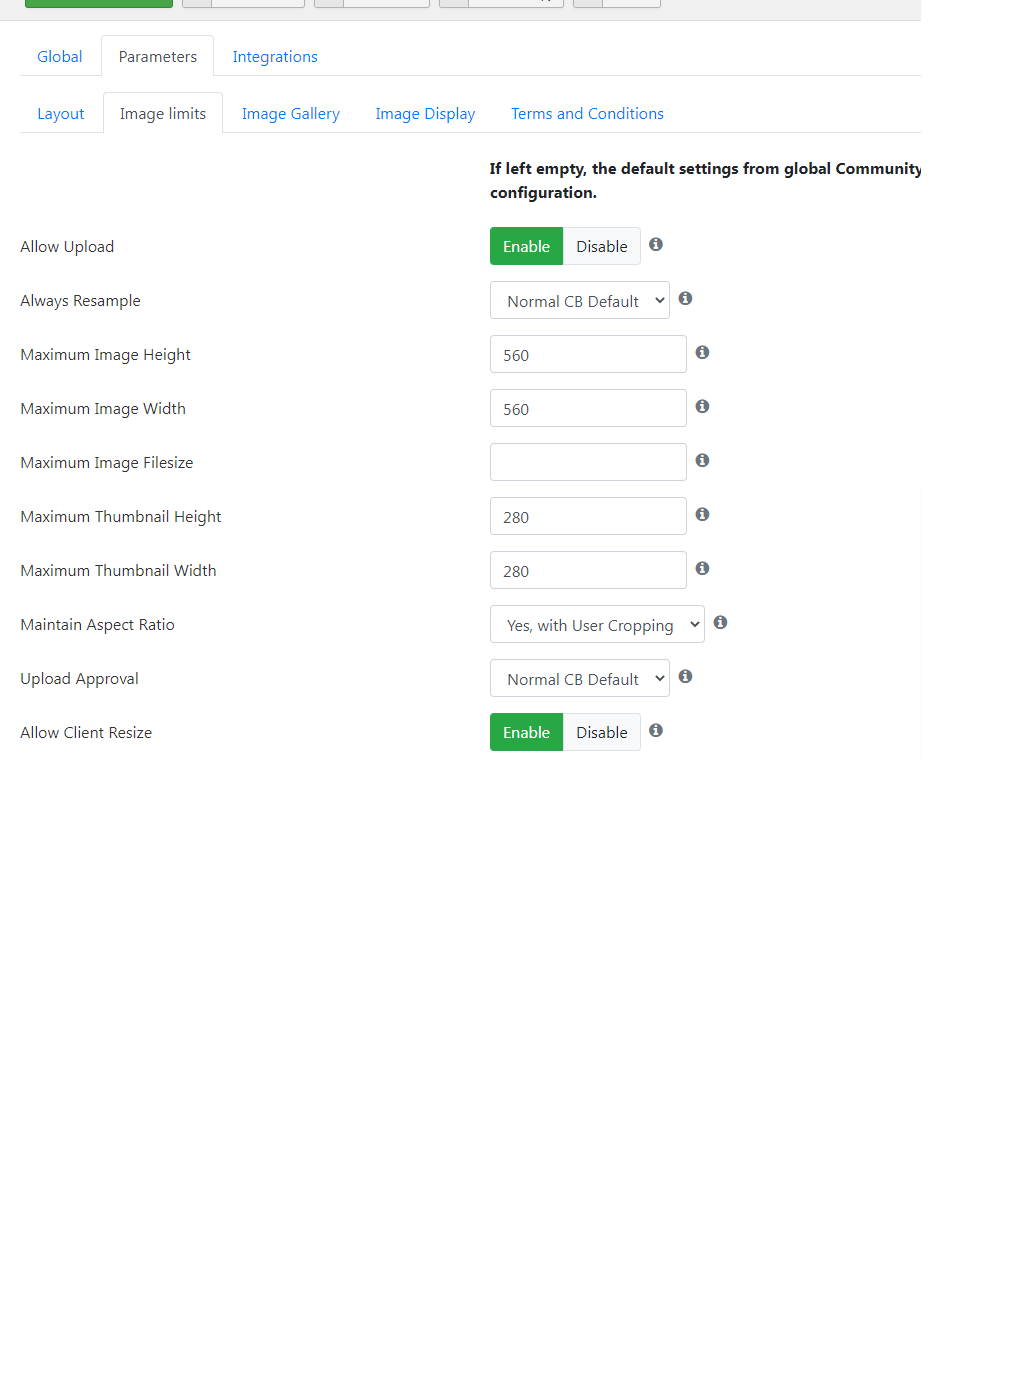Open the Upload Approval dropdown
The width and height of the screenshot is (1015, 1391).
[x=580, y=678]
